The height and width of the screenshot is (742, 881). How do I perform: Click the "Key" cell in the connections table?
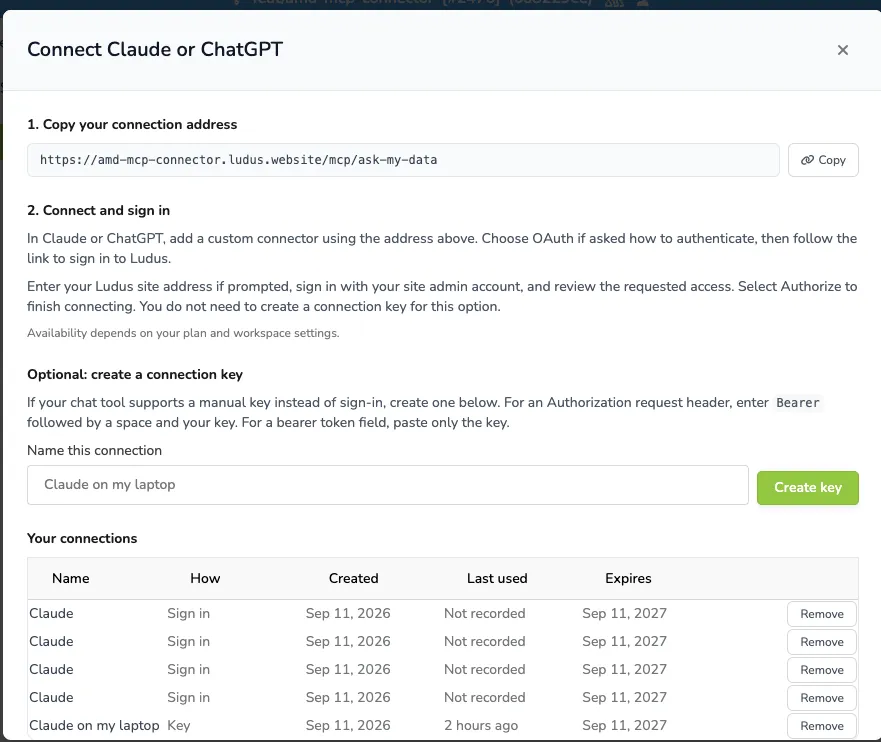[179, 726]
